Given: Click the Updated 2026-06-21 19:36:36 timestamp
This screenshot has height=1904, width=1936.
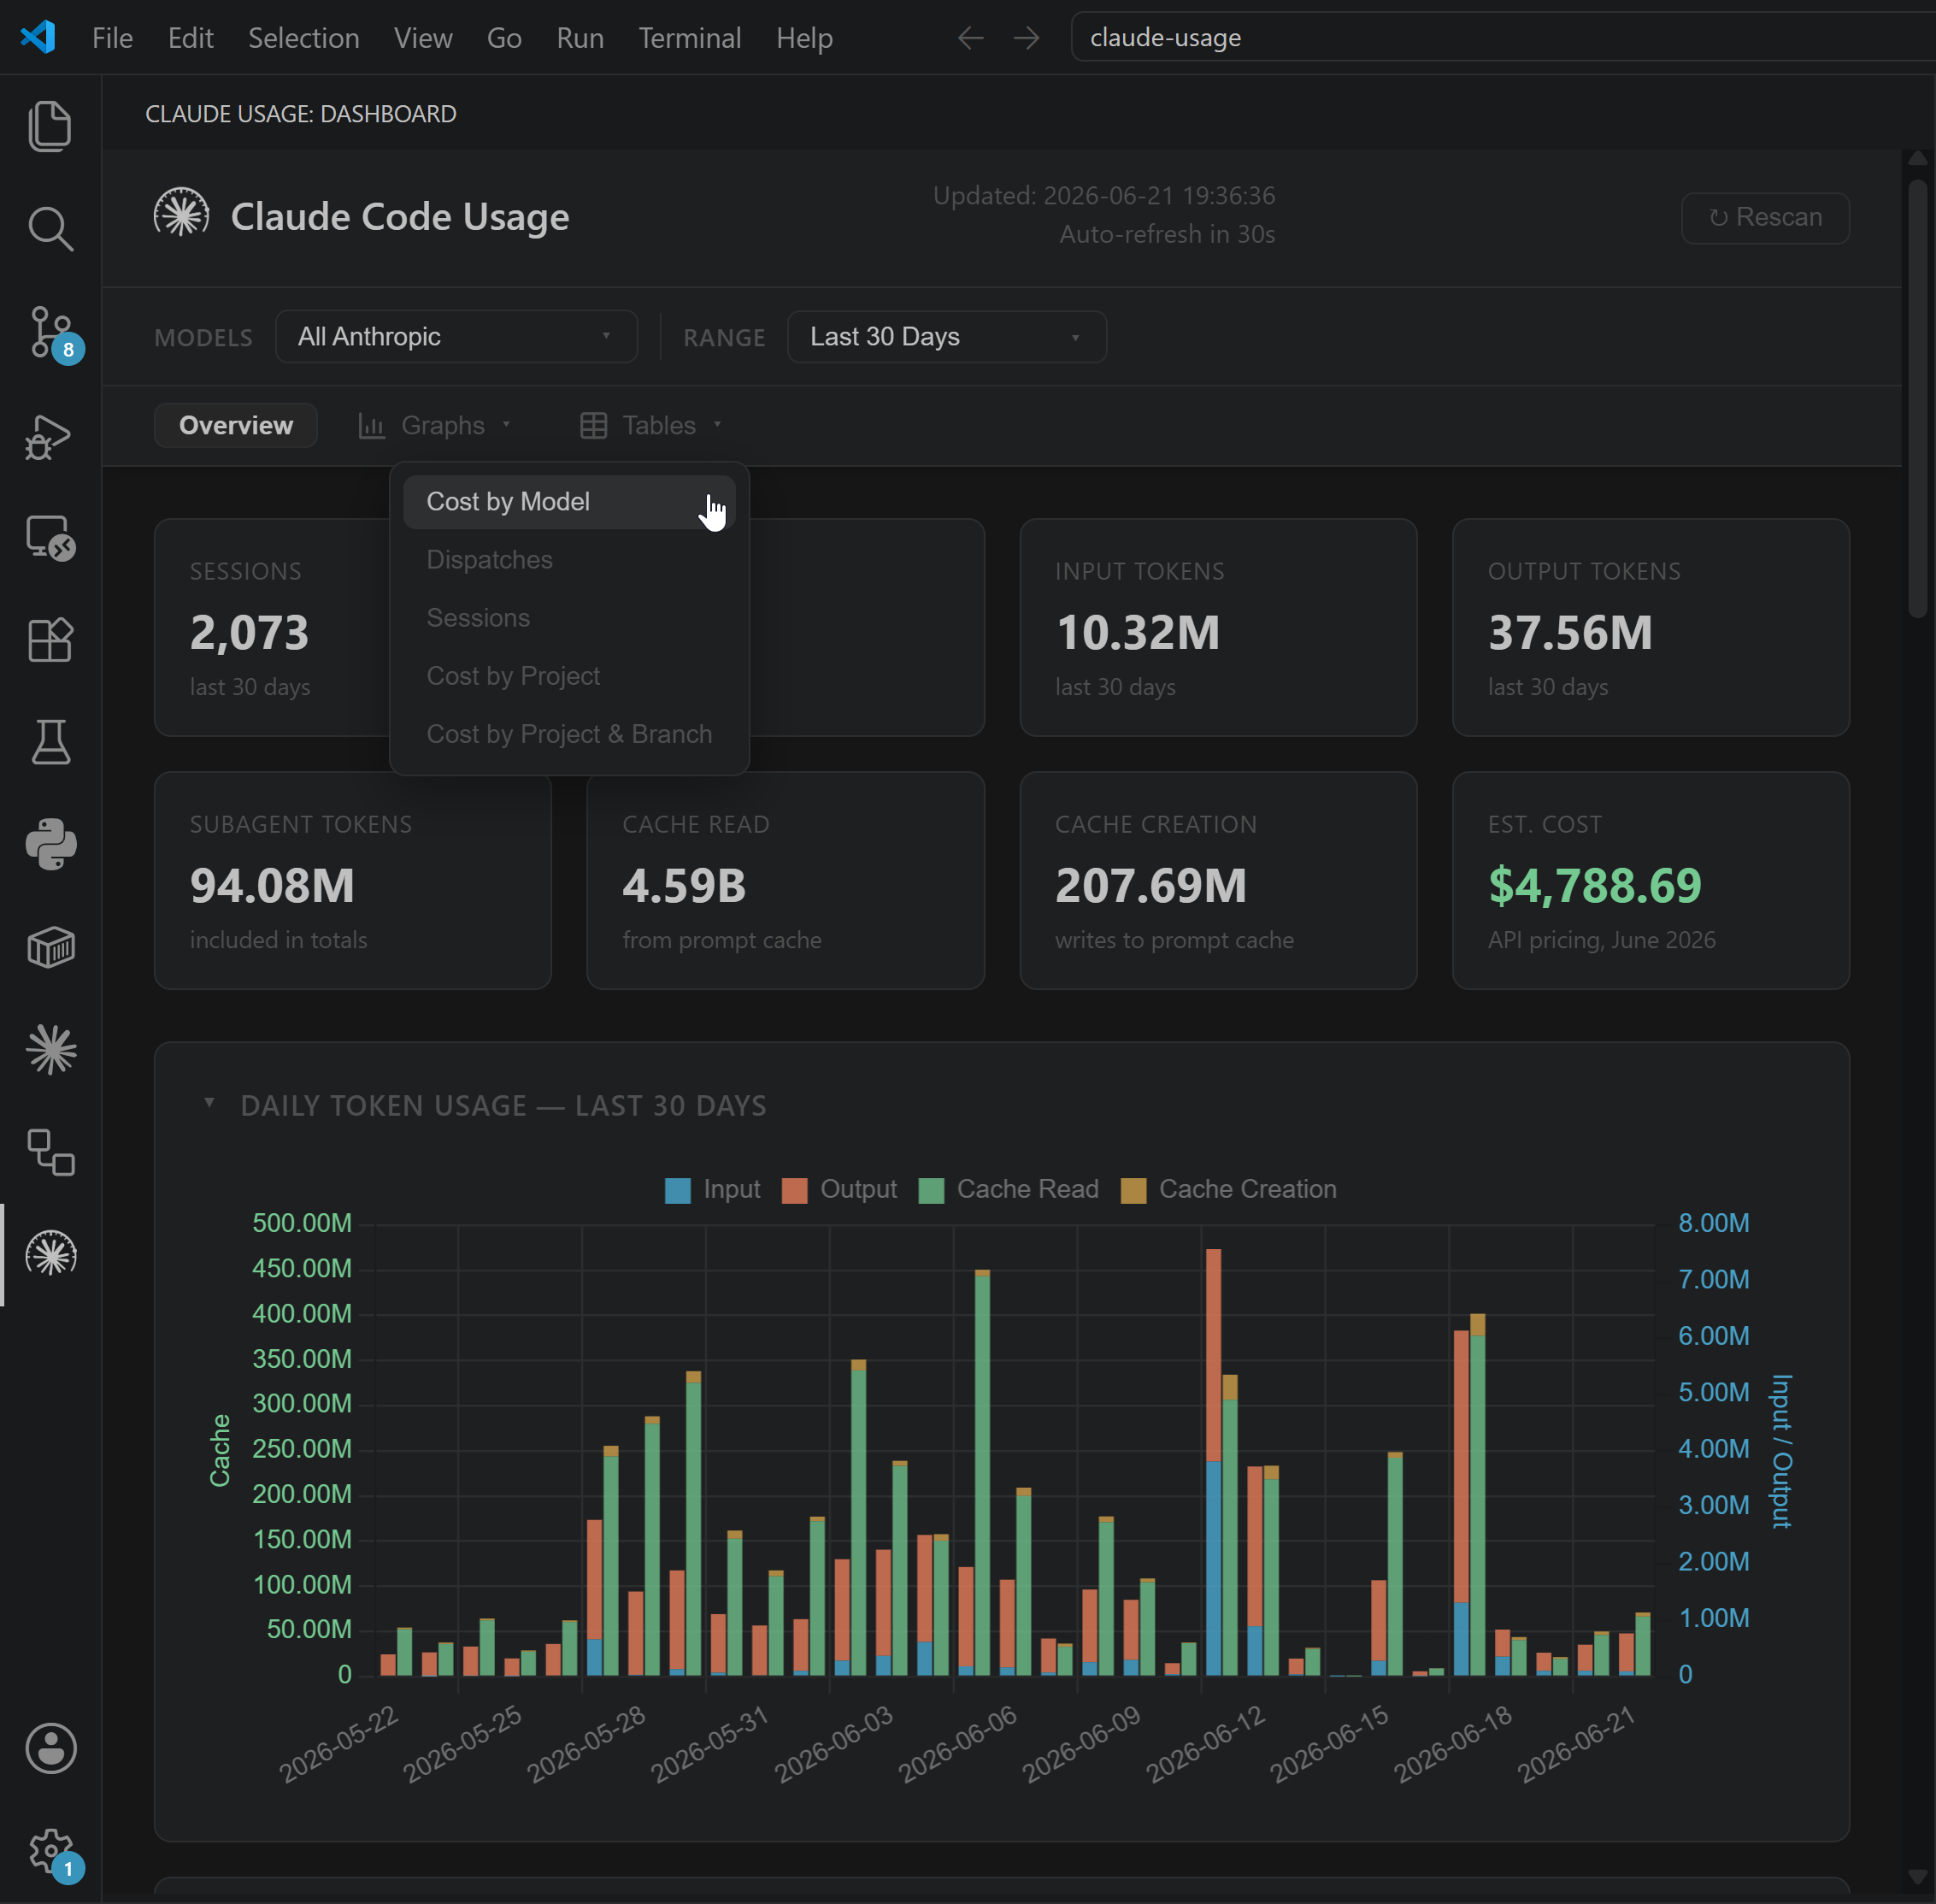Looking at the screenshot, I should pos(1103,196).
